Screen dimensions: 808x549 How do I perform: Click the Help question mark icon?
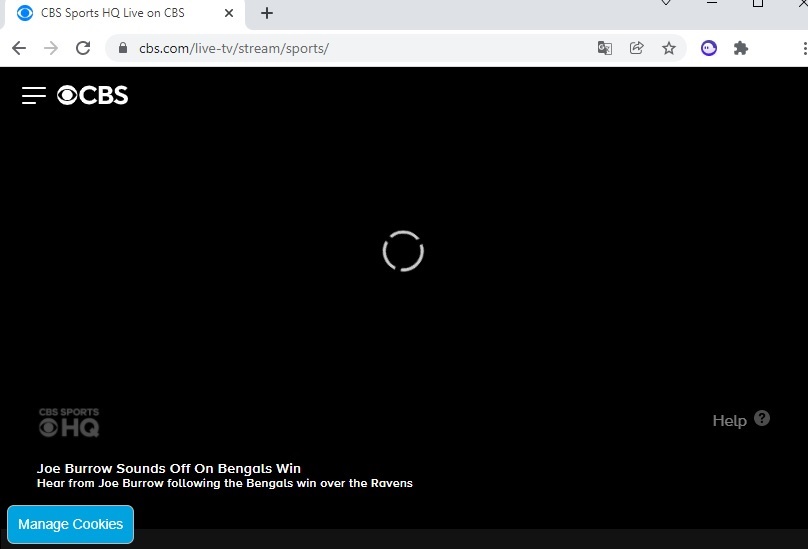[762, 418]
